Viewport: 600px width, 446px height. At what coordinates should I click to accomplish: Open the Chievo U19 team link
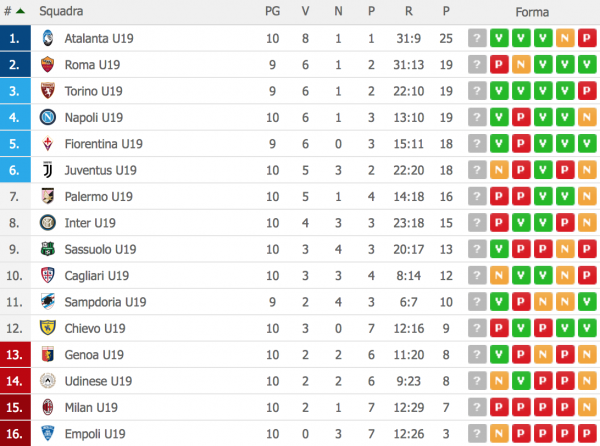[96, 328]
